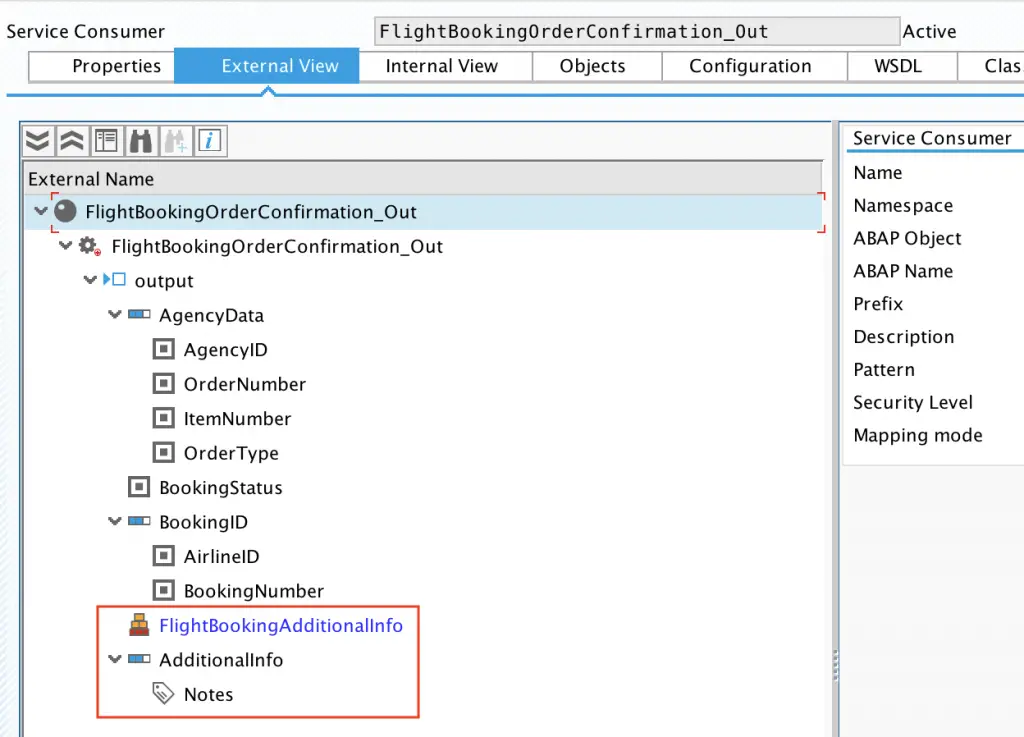The image size is (1024, 737).
Task: Click the Security Level label
Action: 913,402
